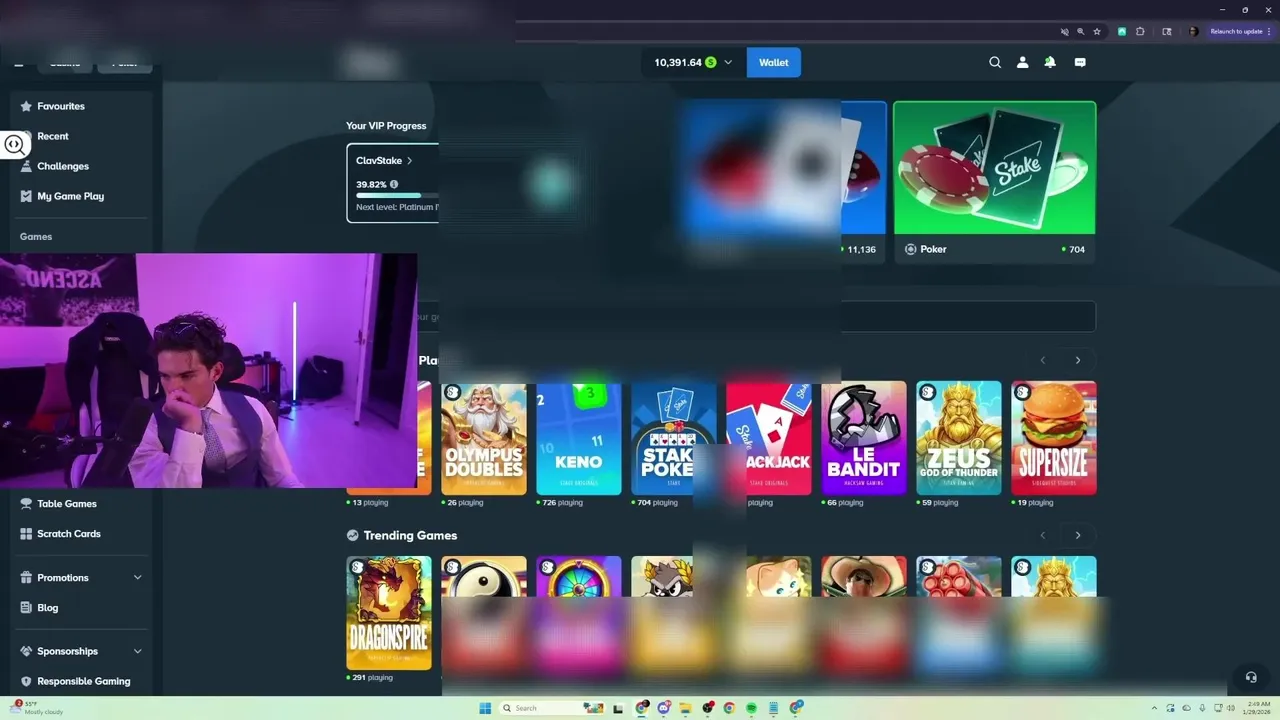Click the Promotions gift icon

pos(27,578)
